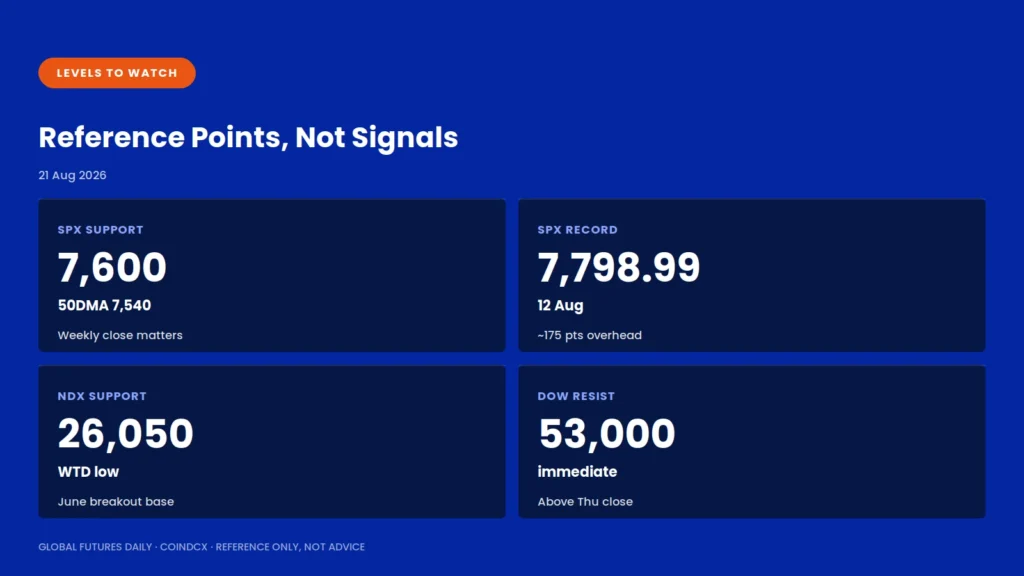The width and height of the screenshot is (1024, 576).
Task: Open the NDX SUPPORT card label
Action: [102, 396]
